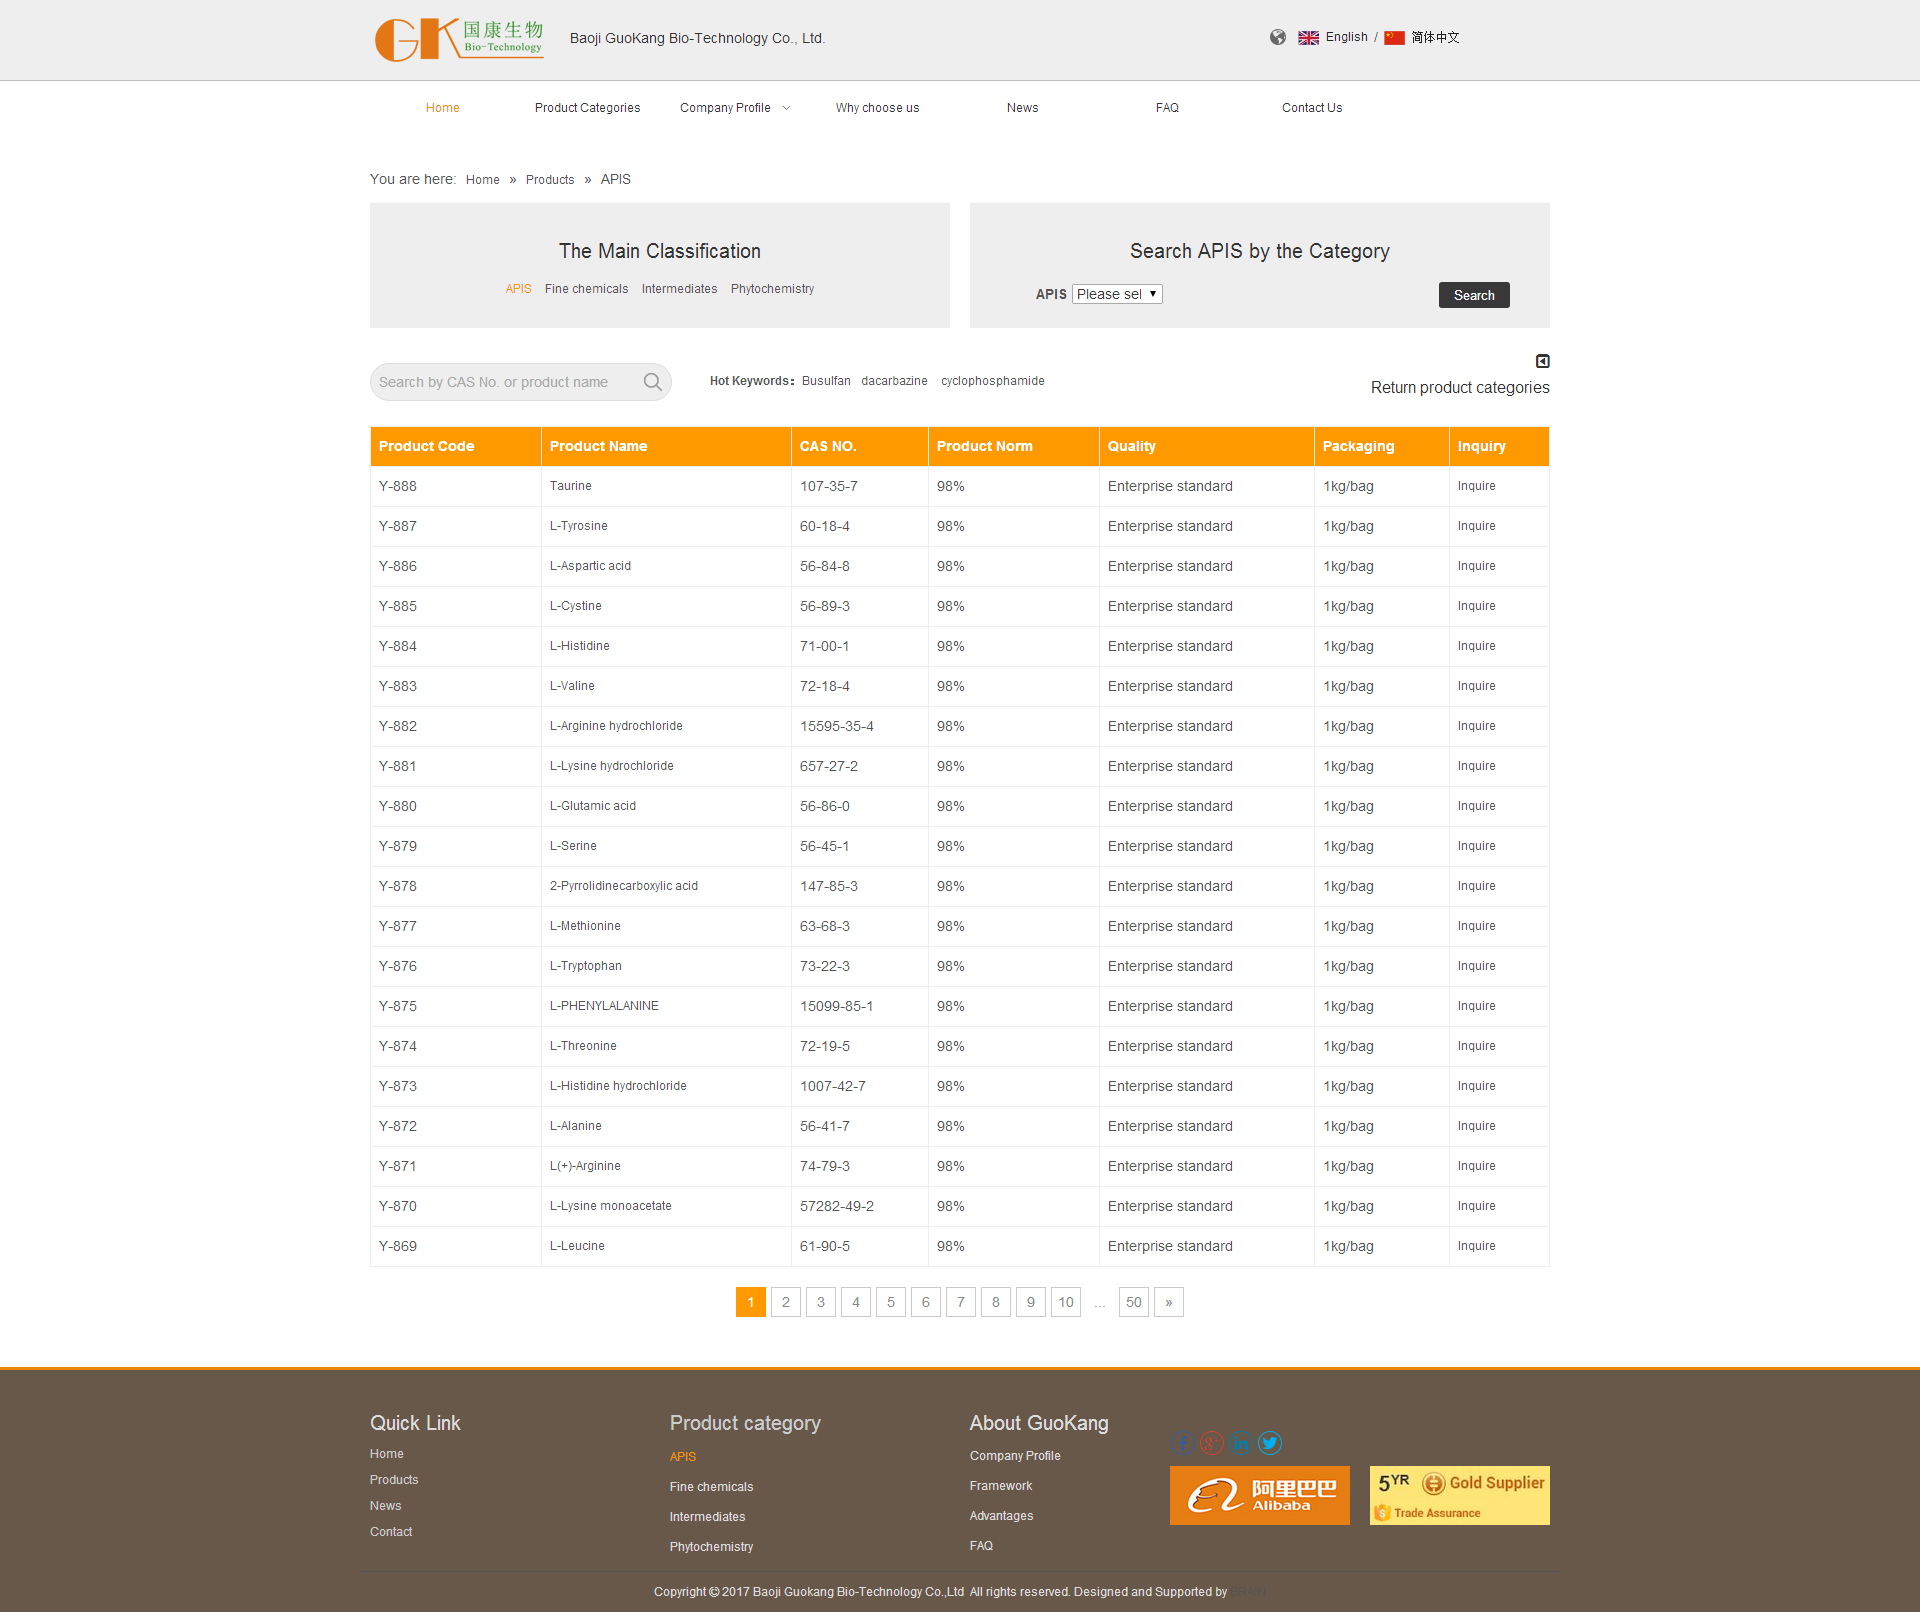Image resolution: width=1920 pixels, height=1612 pixels.
Task: Open the APIS 'Please sel' category dropdown
Action: click(x=1117, y=293)
